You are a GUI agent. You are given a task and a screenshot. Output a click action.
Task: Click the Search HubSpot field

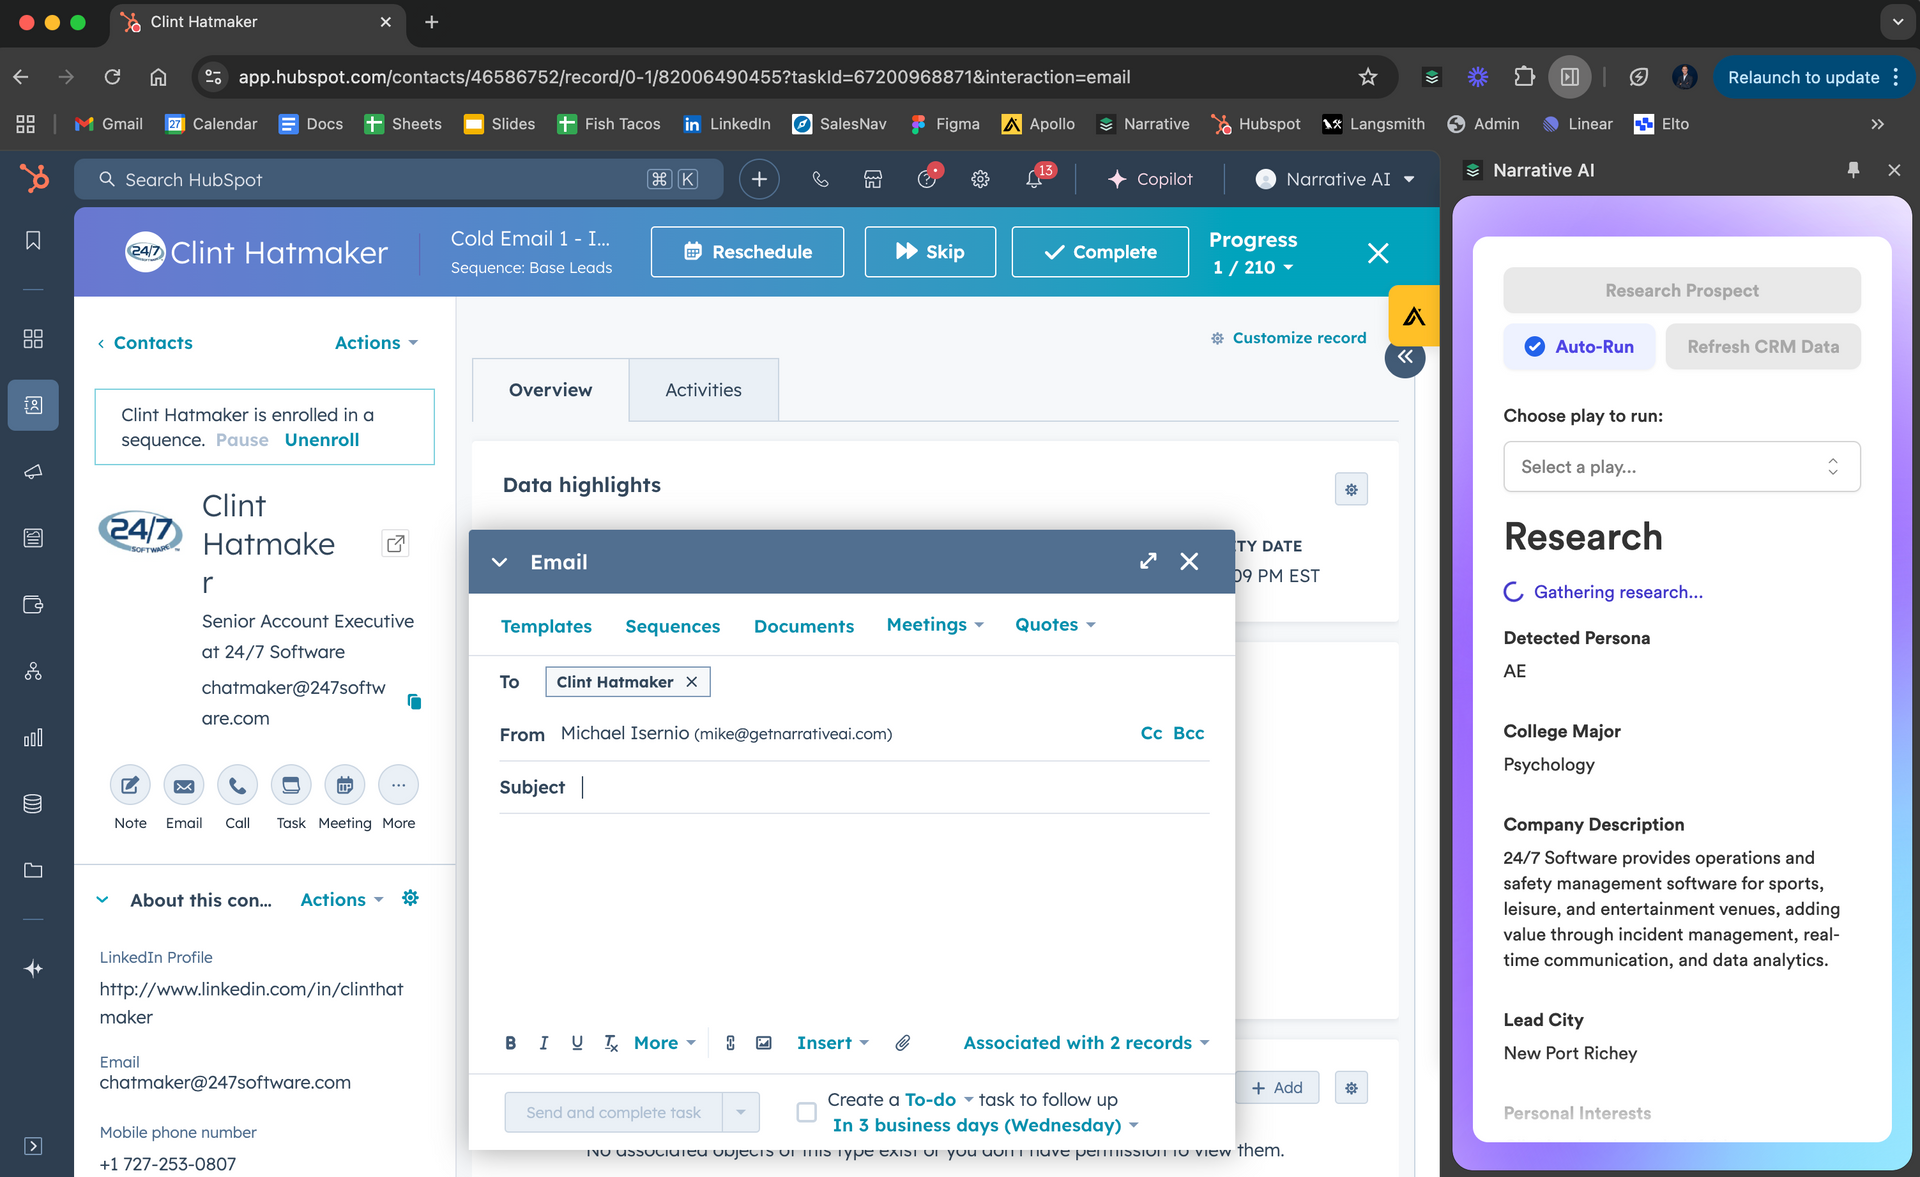click(399, 179)
